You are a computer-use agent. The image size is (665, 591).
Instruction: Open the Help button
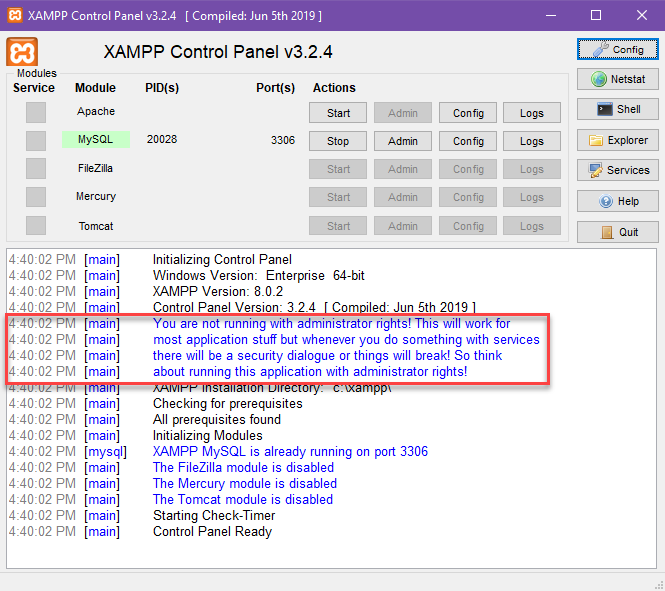point(618,201)
